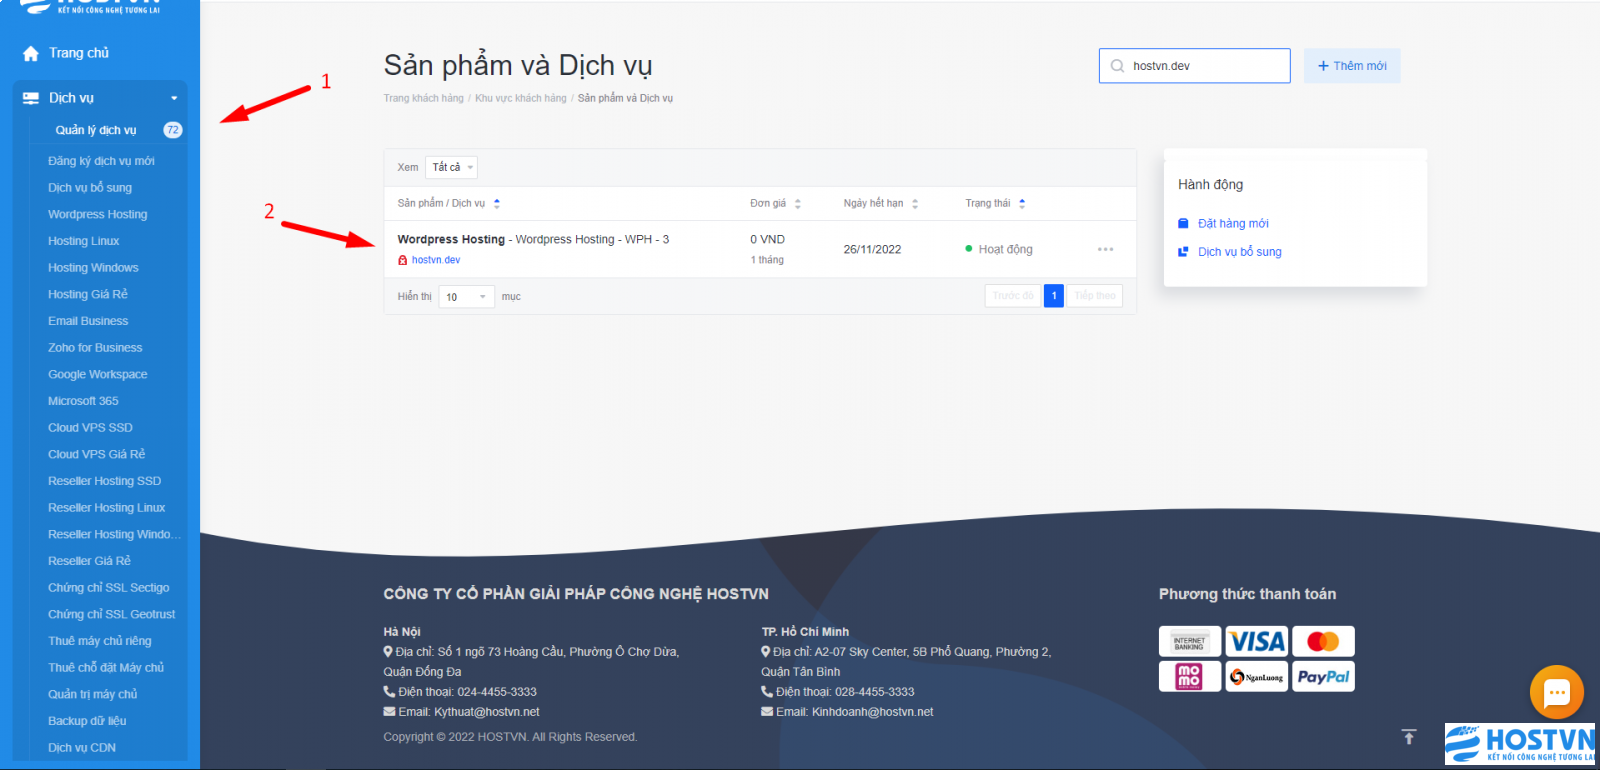Viewport: 1600px width, 770px height.
Task: Click the Thêm mới button
Action: click(1352, 66)
